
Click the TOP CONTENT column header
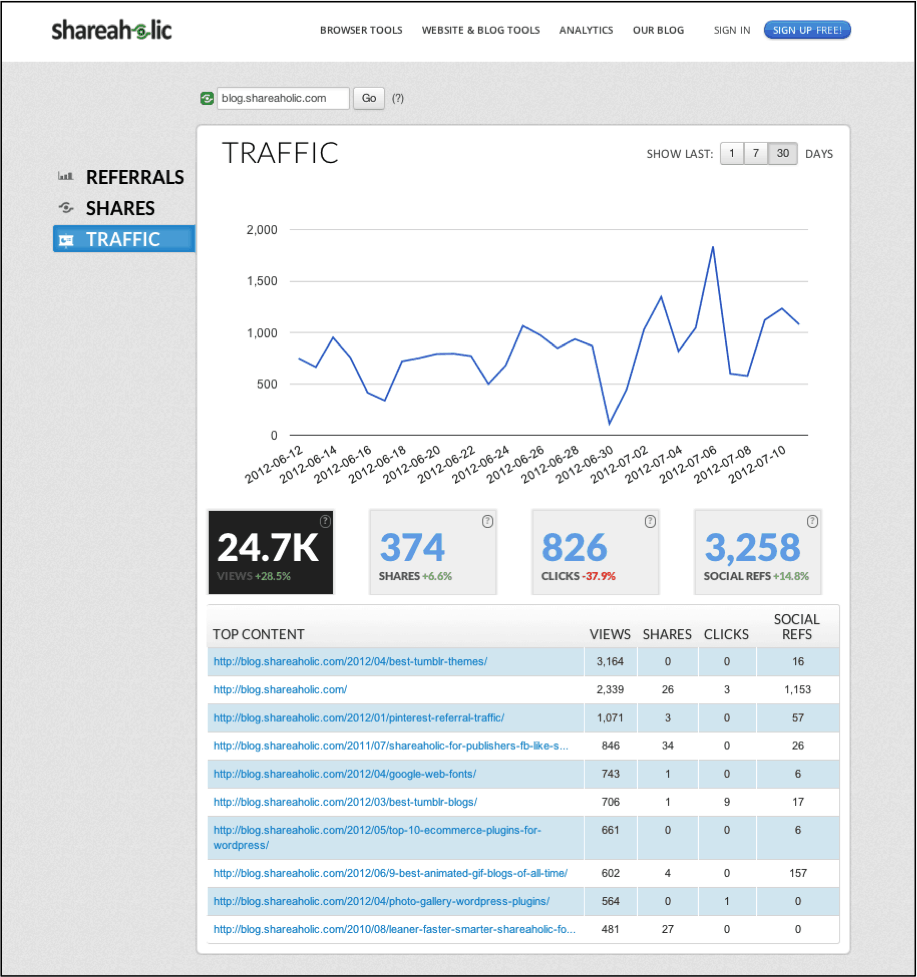click(x=259, y=634)
